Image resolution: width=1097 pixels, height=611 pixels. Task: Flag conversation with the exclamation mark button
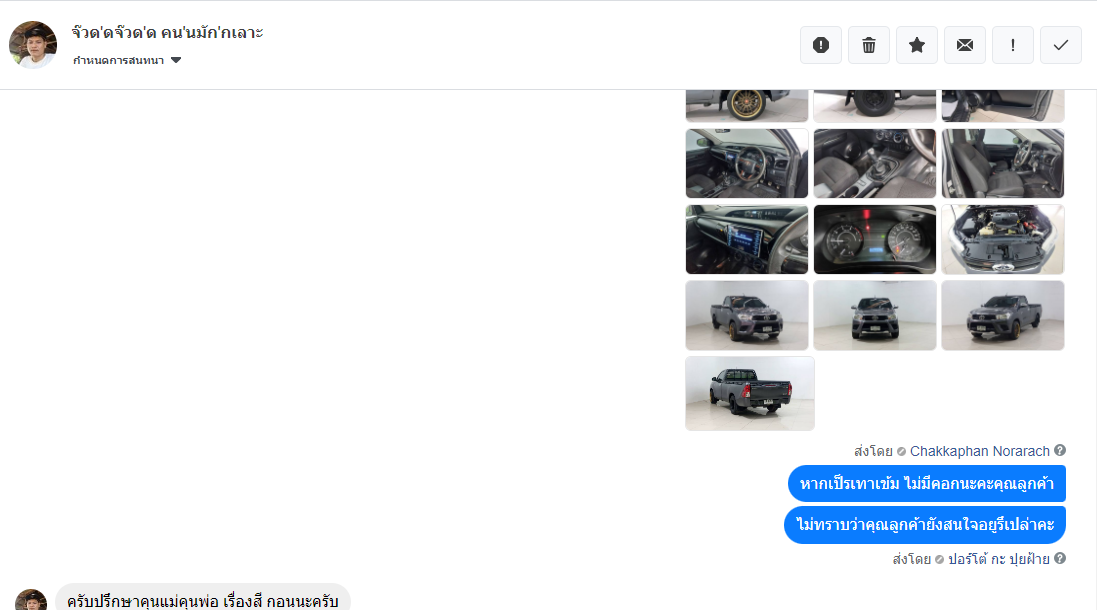point(1013,45)
